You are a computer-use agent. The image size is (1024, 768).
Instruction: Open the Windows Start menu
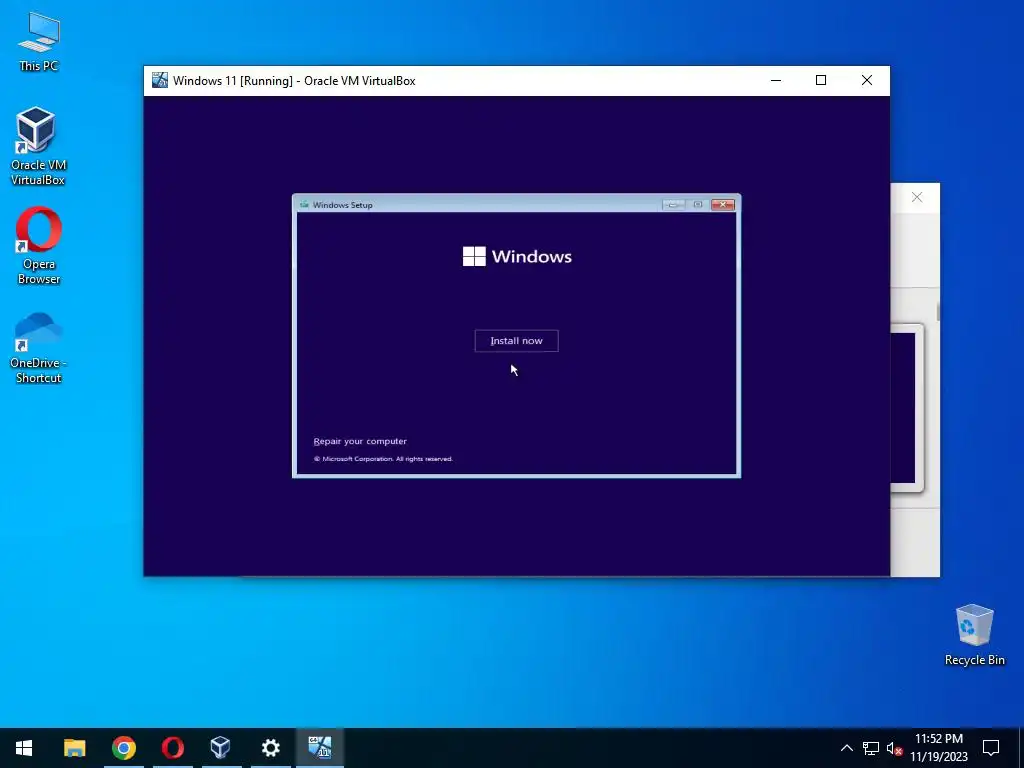tap(24, 748)
